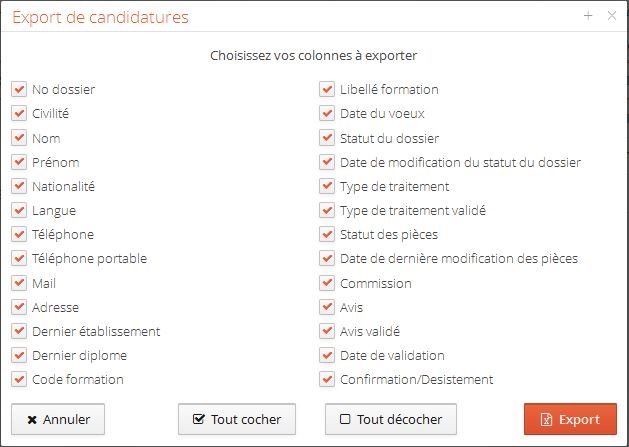Toggle the Dernier diplome checkbox

(19, 355)
